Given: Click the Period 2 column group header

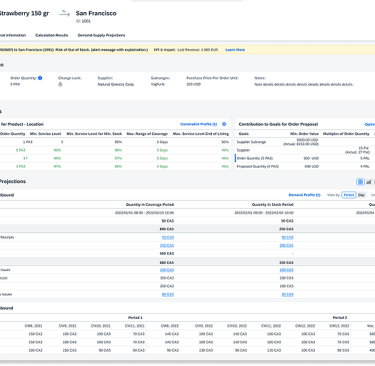Looking at the screenshot, I should click(340, 318).
